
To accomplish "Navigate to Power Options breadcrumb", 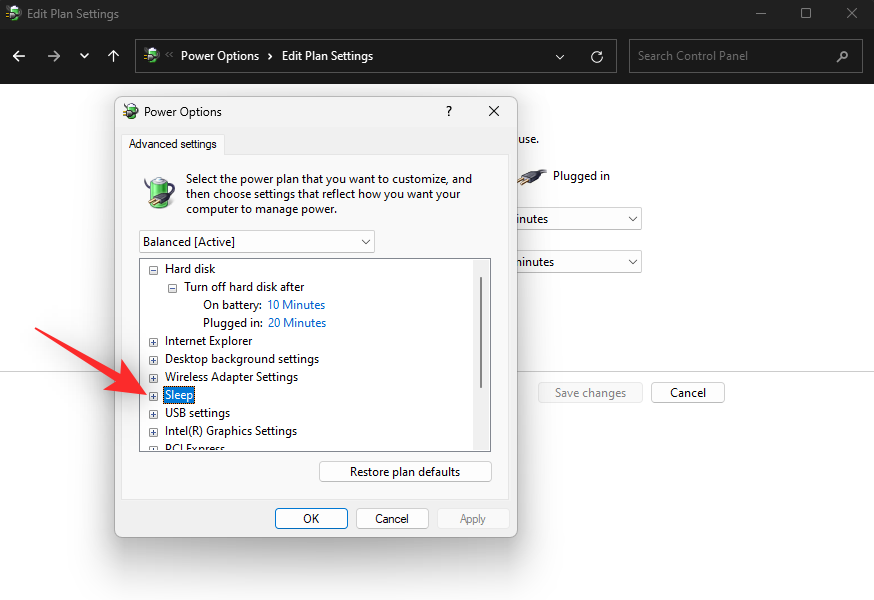I will 220,56.
